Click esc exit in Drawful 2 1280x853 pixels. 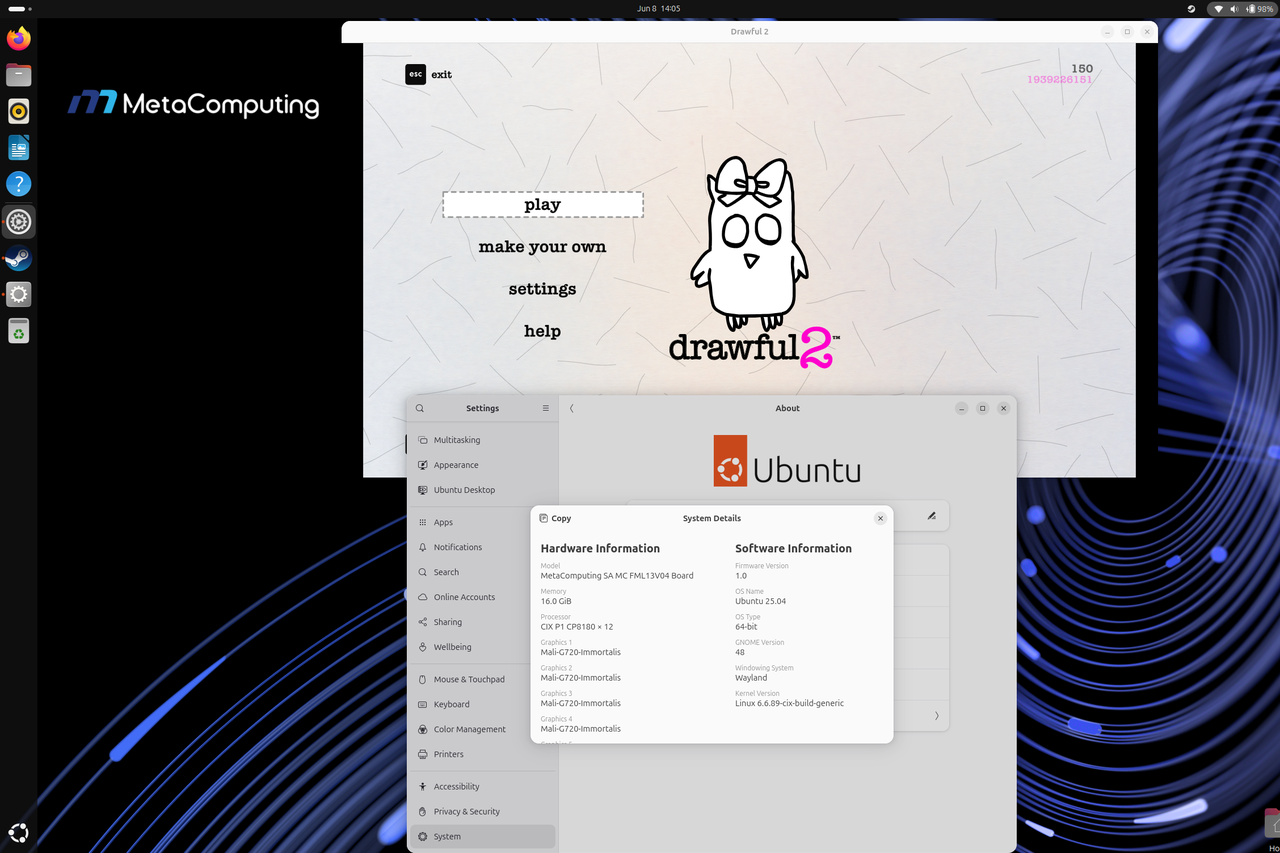(x=429, y=74)
